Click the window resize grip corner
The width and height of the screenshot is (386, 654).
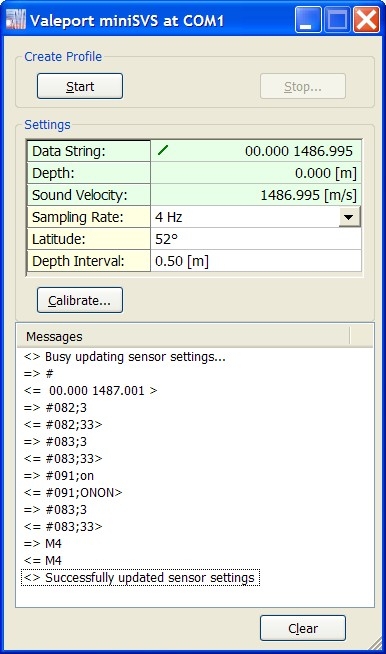click(x=376, y=644)
